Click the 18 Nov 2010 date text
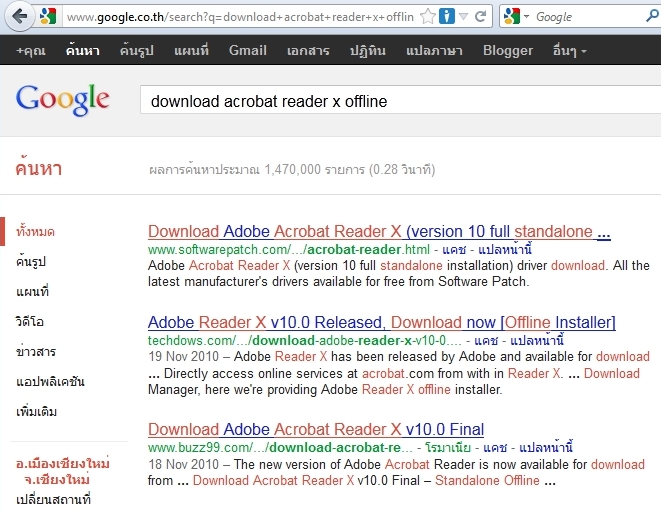661x511 pixels. [183, 465]
